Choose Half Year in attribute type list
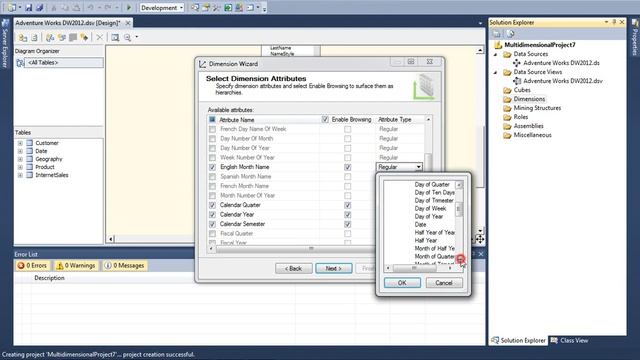640x360 pixels. (x=426, y=240)
